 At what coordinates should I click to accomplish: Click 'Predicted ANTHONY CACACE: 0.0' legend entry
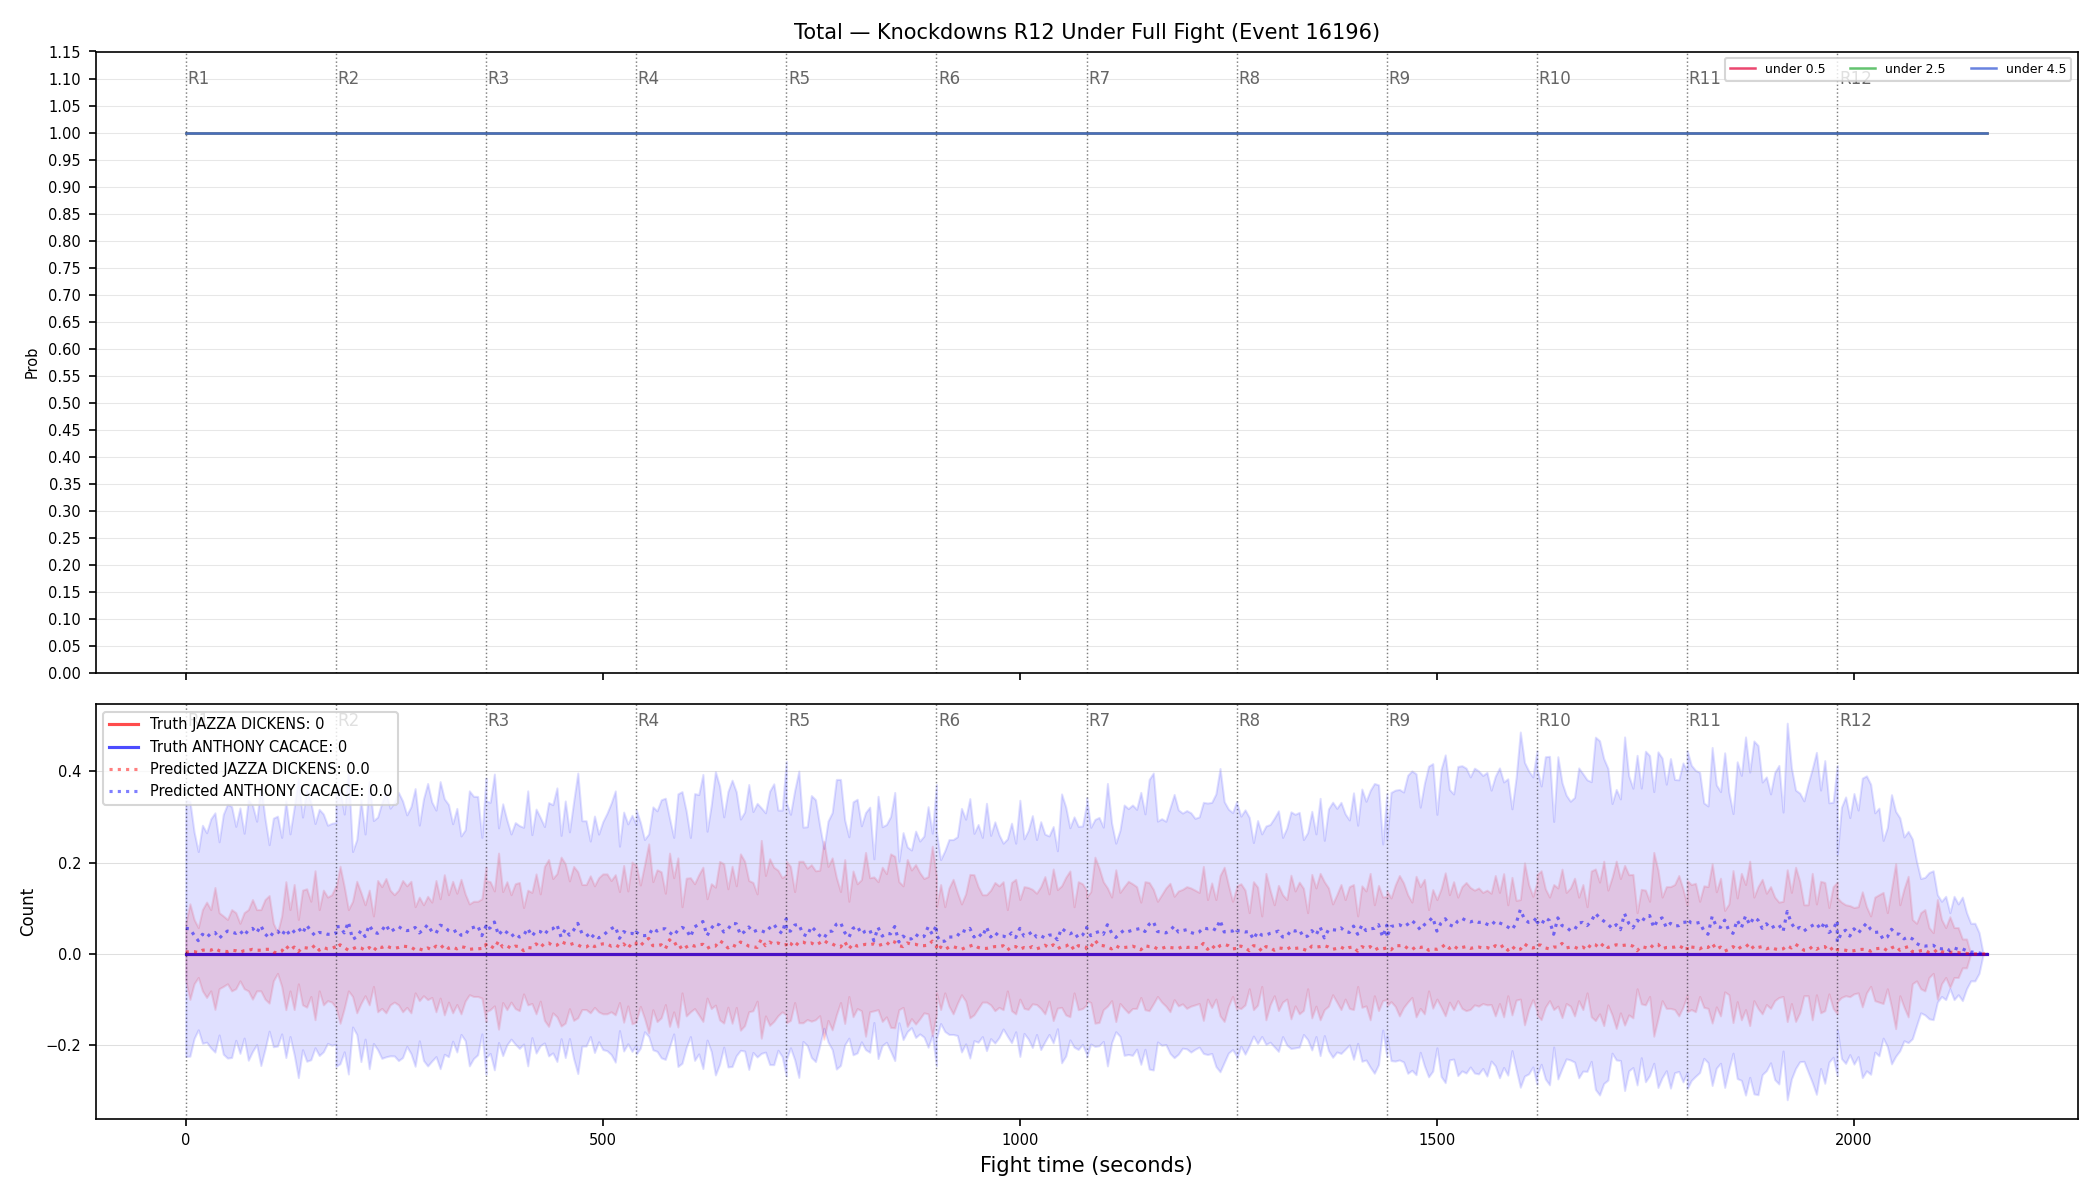click(249, 791)
